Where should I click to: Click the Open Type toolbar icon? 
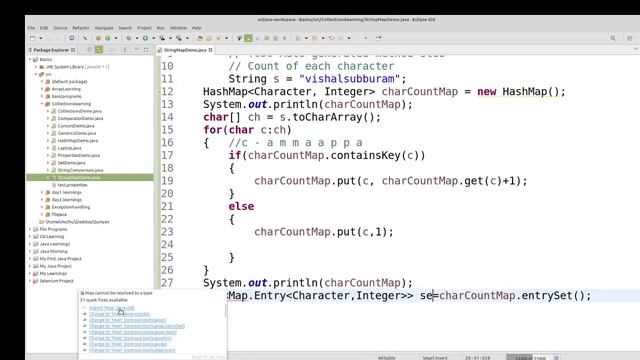point(200,38)
